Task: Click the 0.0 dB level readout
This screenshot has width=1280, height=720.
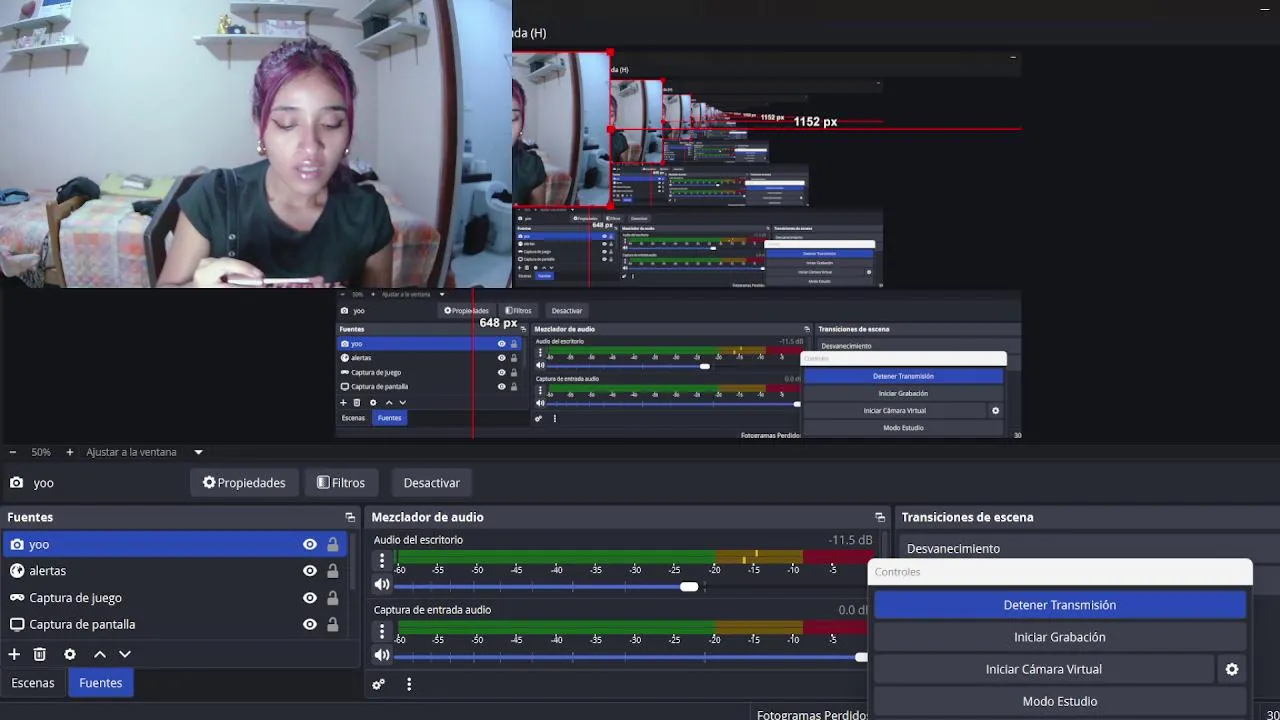Action: click(x=852, y=610)
